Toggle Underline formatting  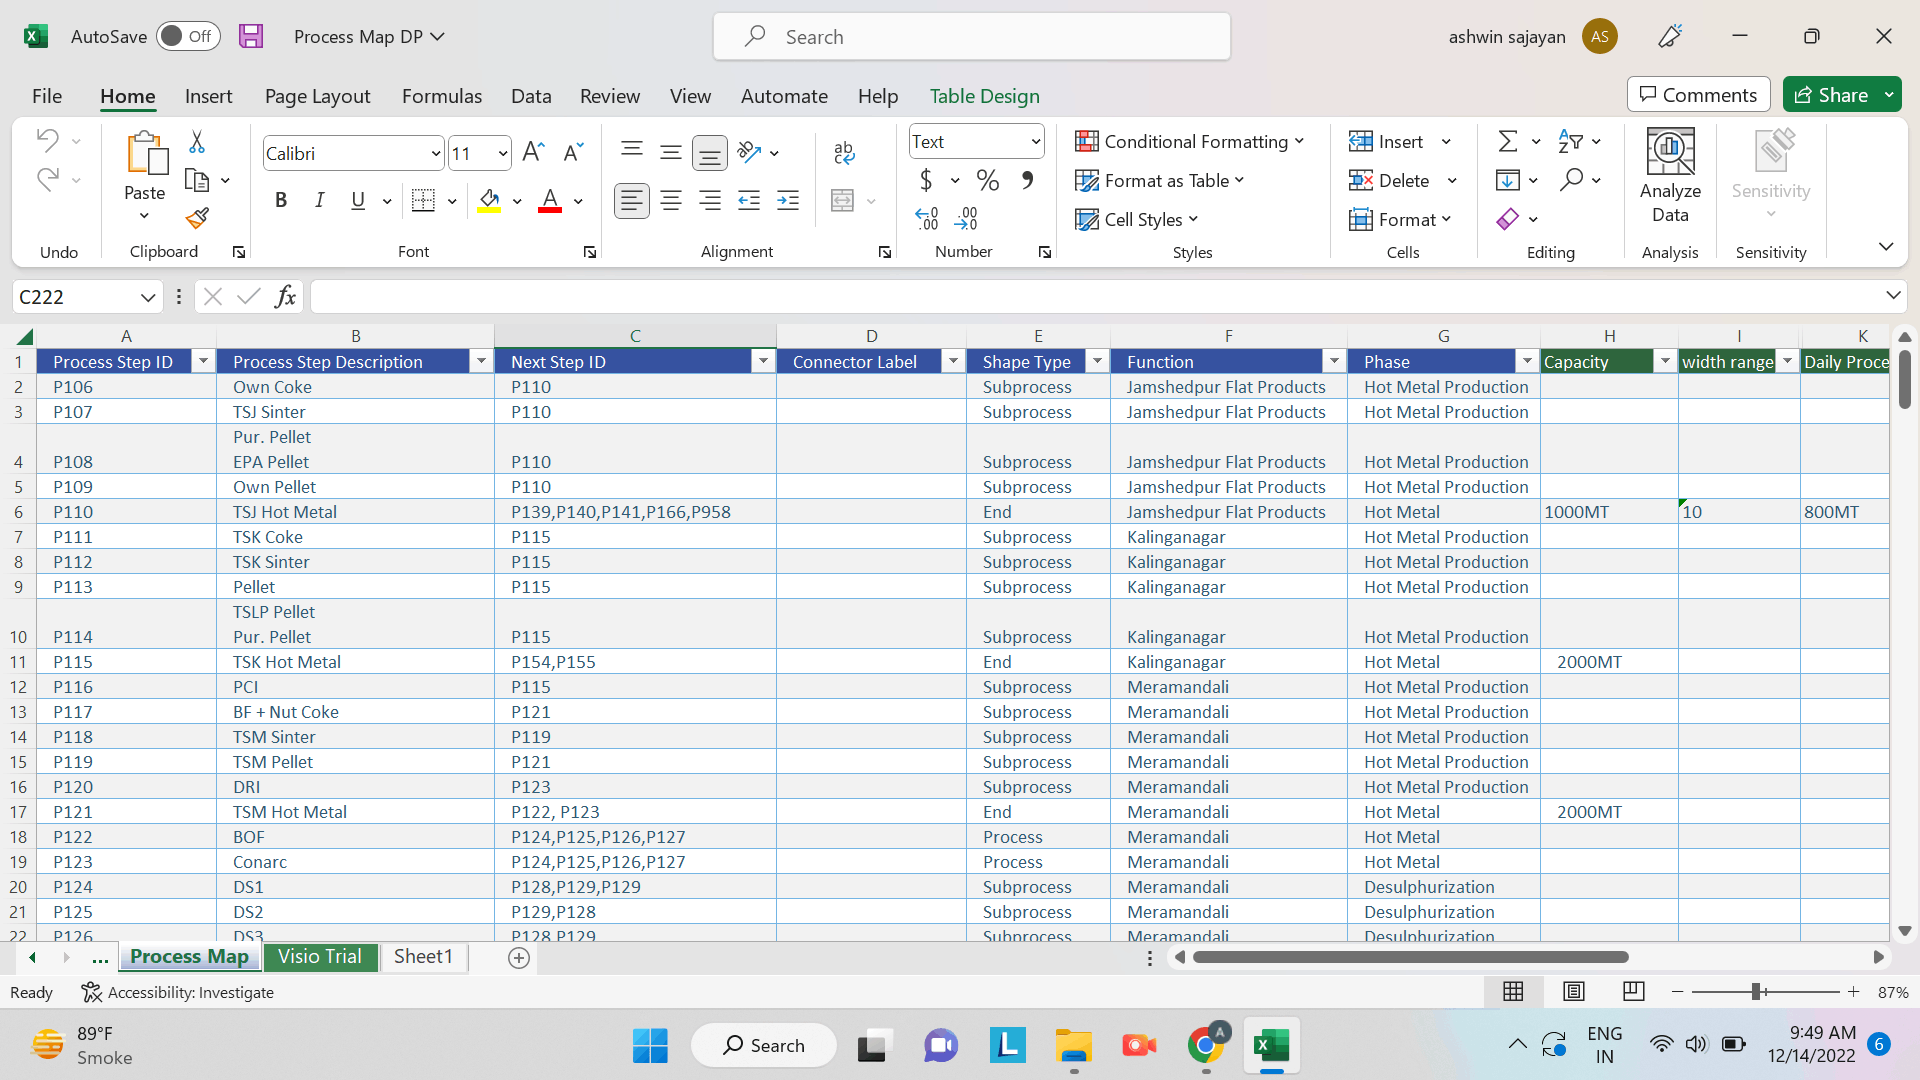(358, 200)
